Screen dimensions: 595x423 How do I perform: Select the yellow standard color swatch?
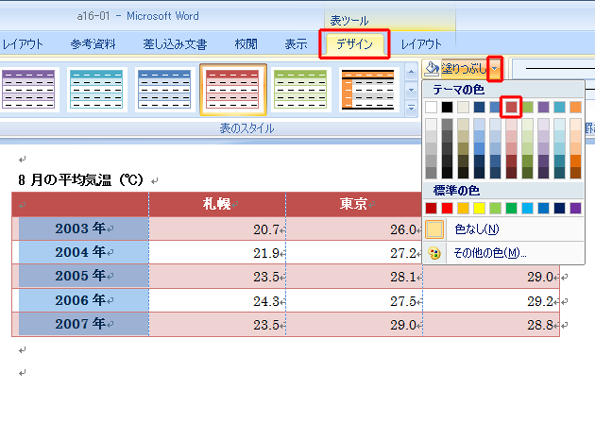coord(479,208)
